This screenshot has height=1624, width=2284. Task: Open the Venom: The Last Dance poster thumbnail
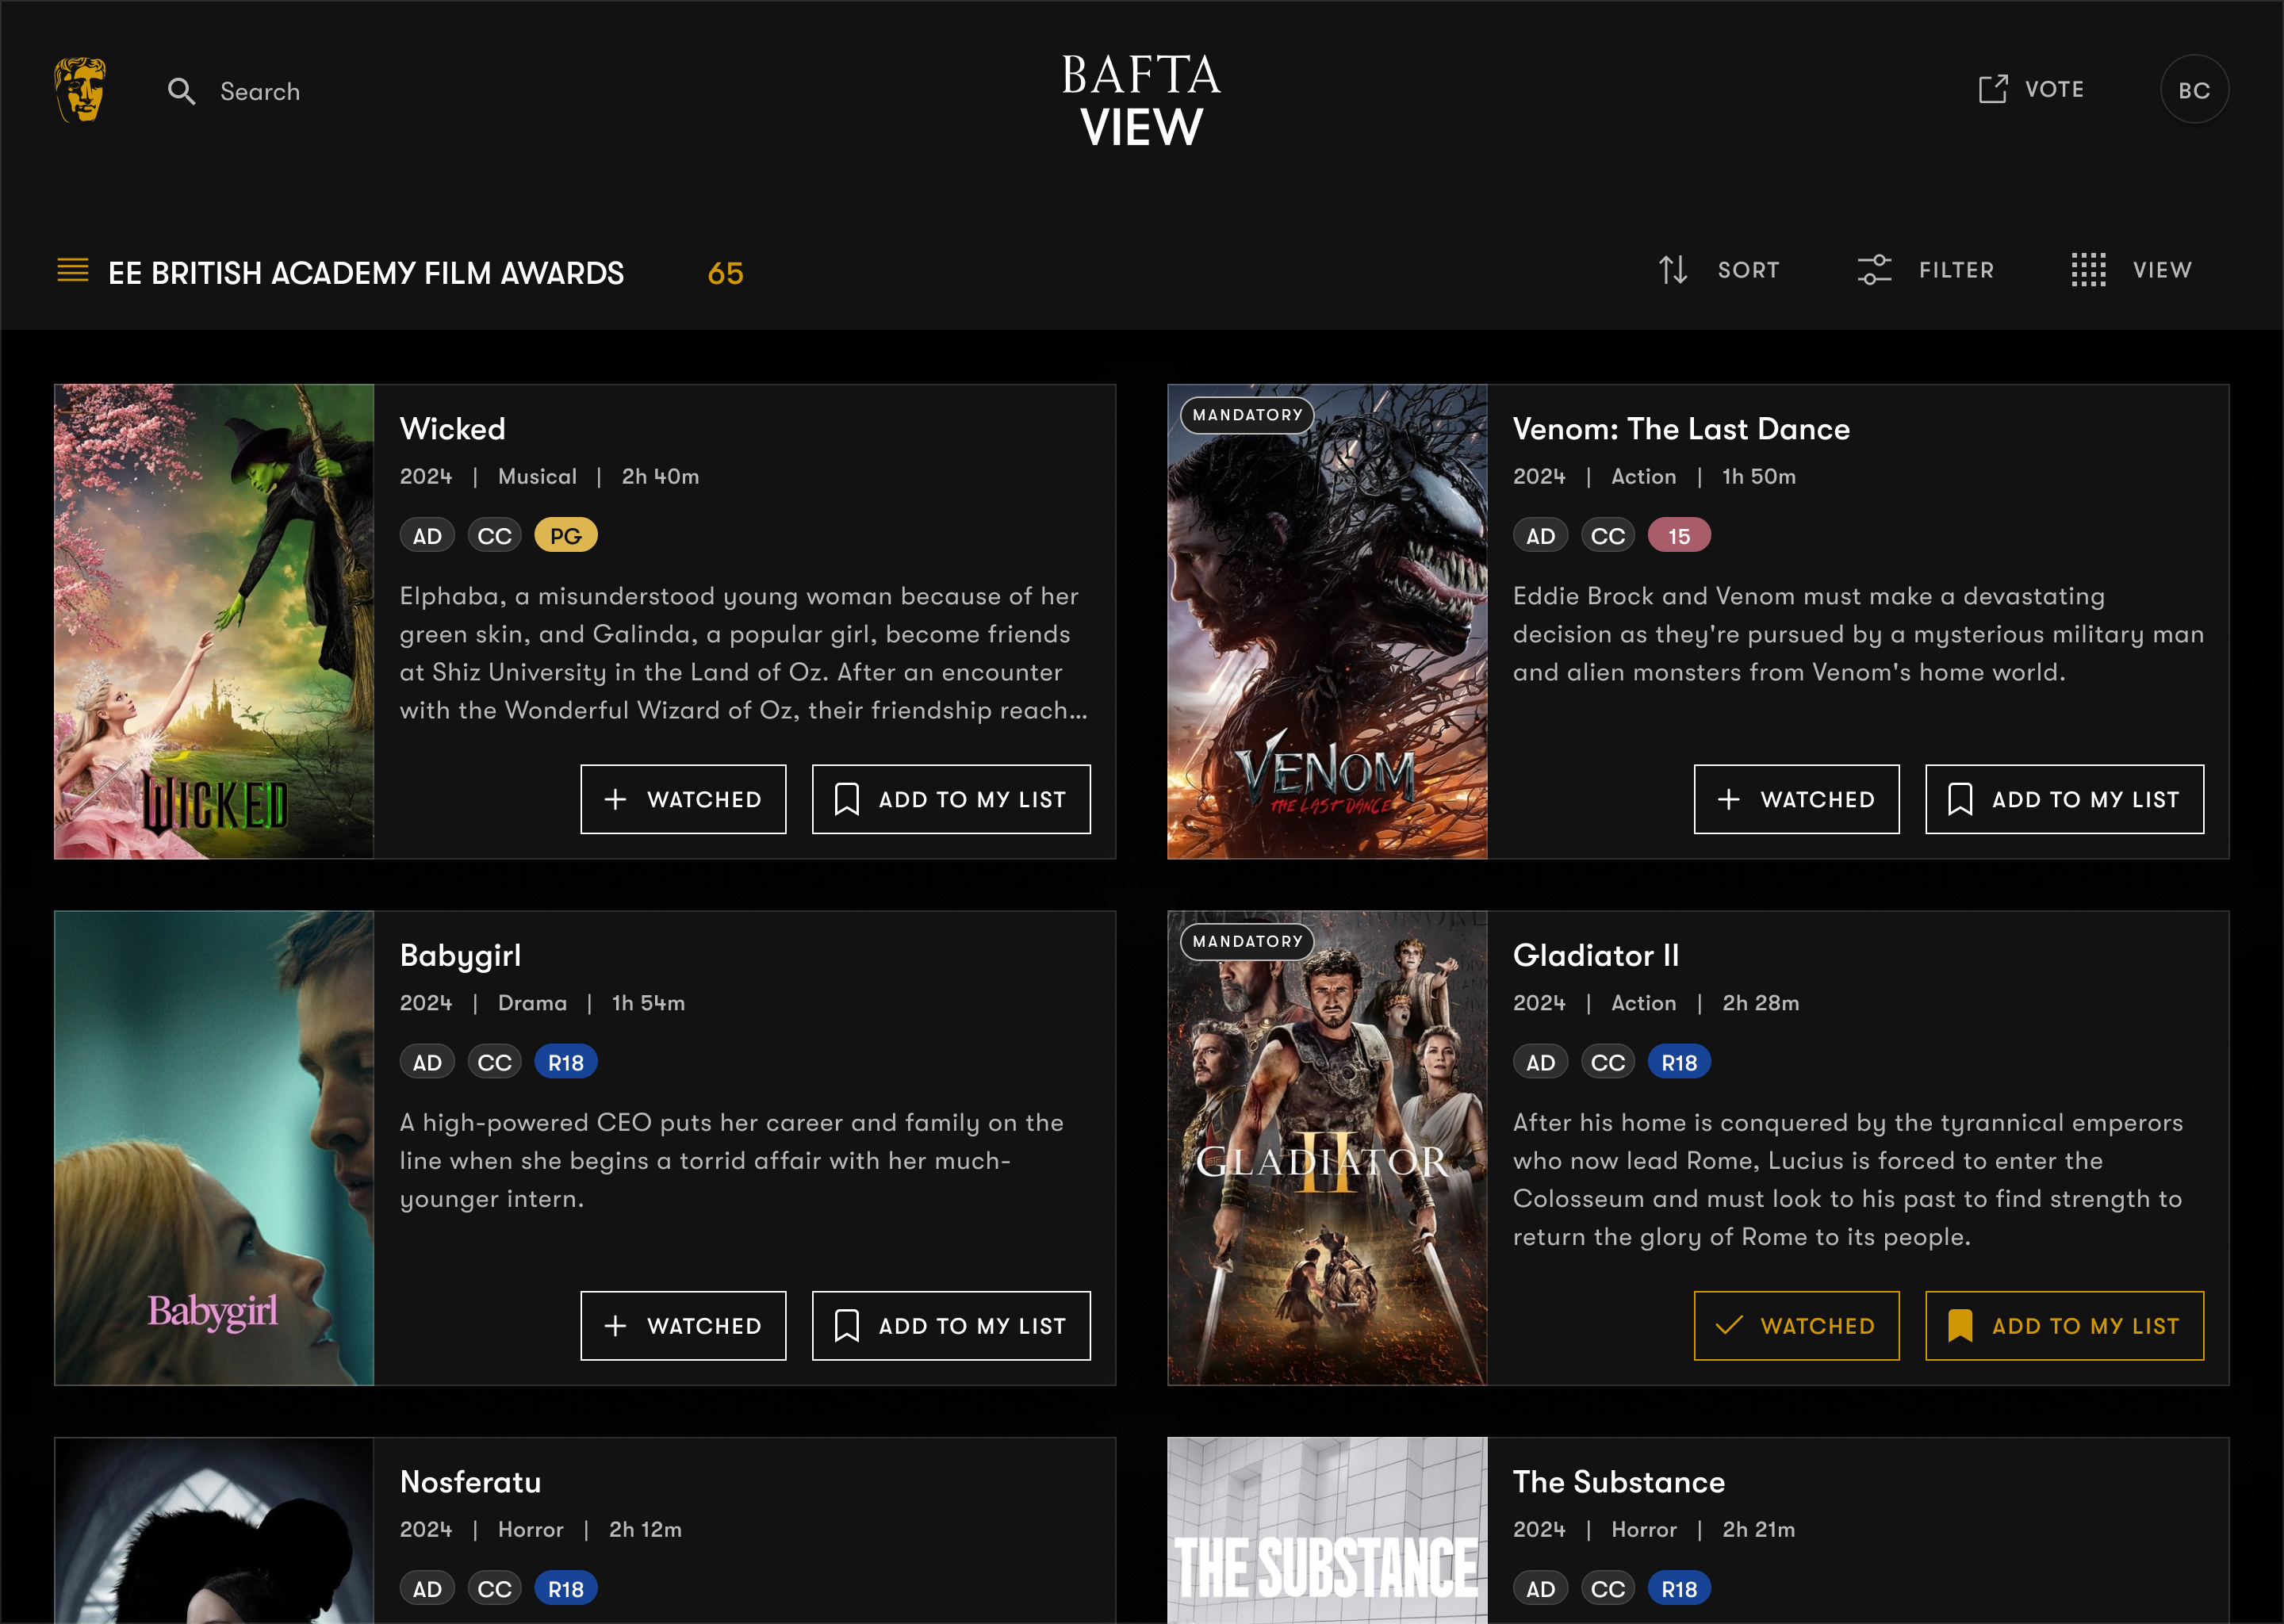coord(1327,621)
